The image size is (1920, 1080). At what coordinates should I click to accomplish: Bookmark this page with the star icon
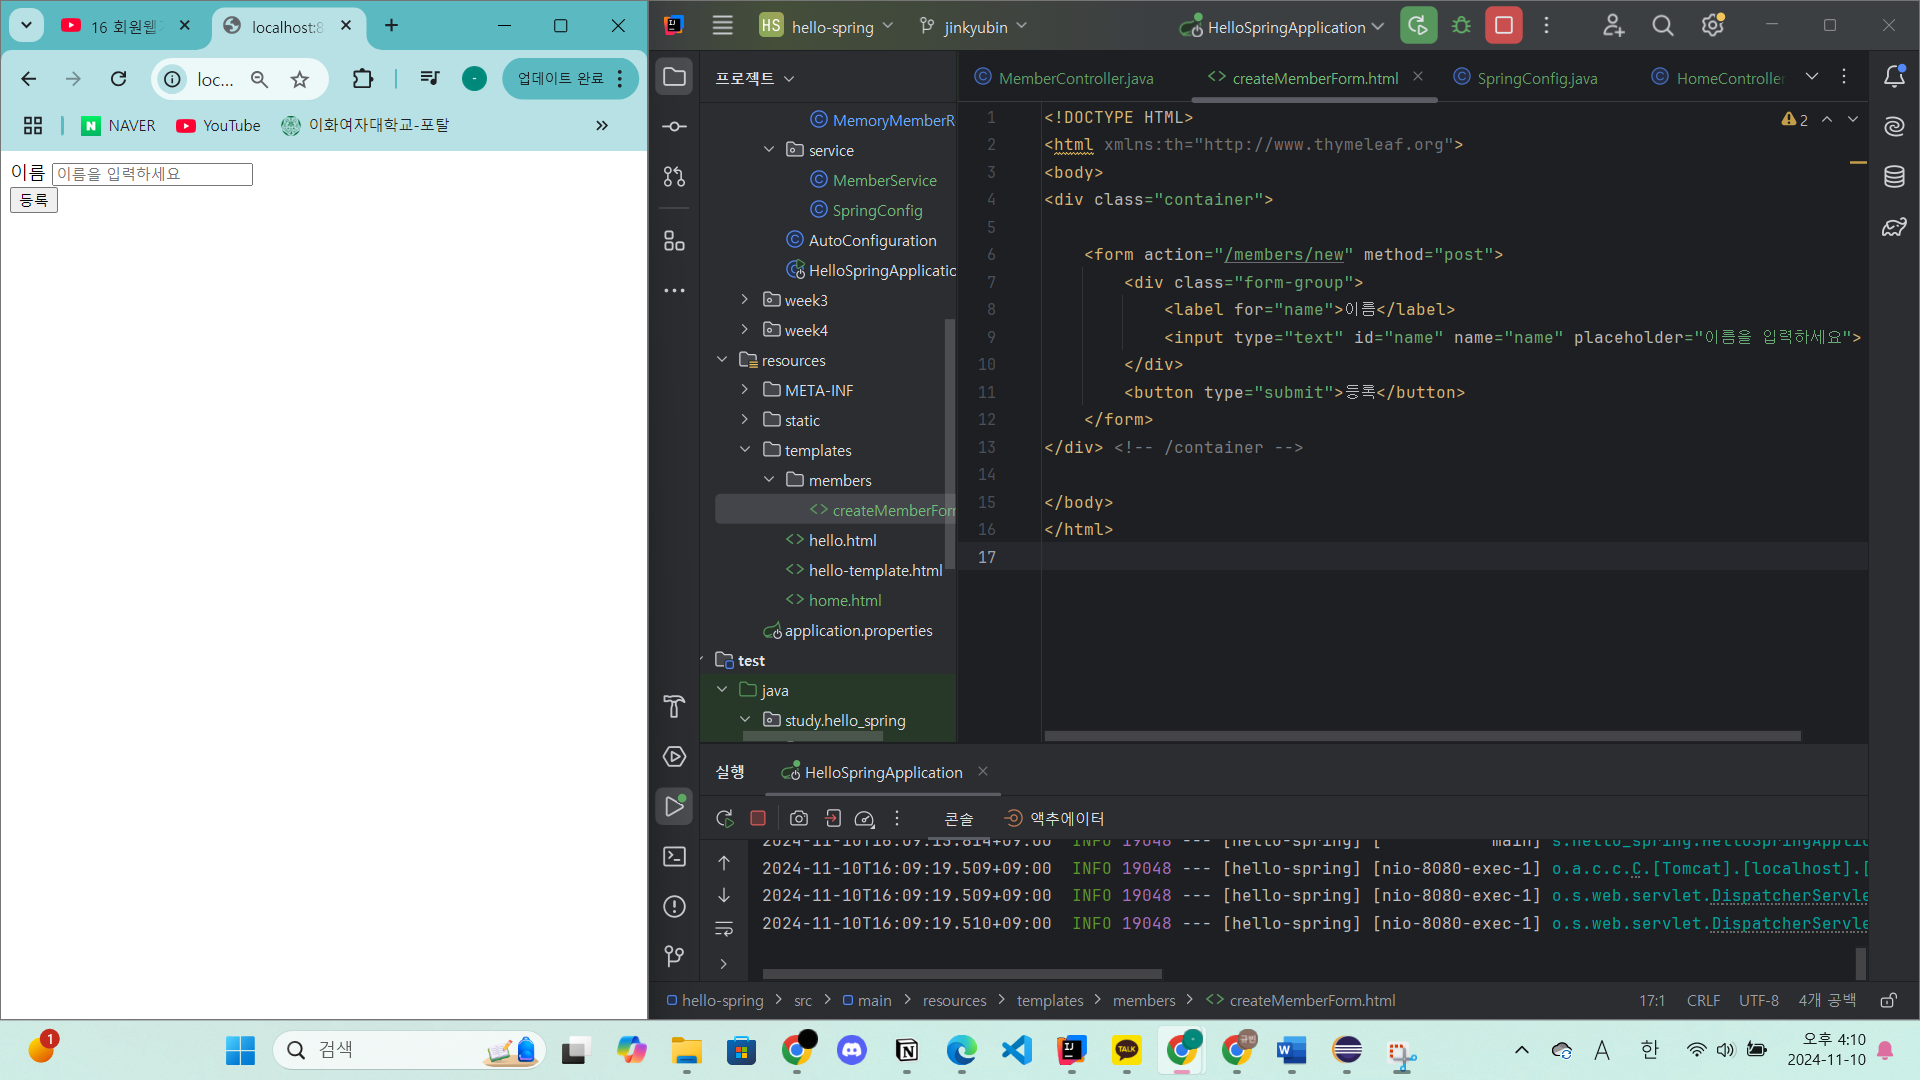click(299, 79)
